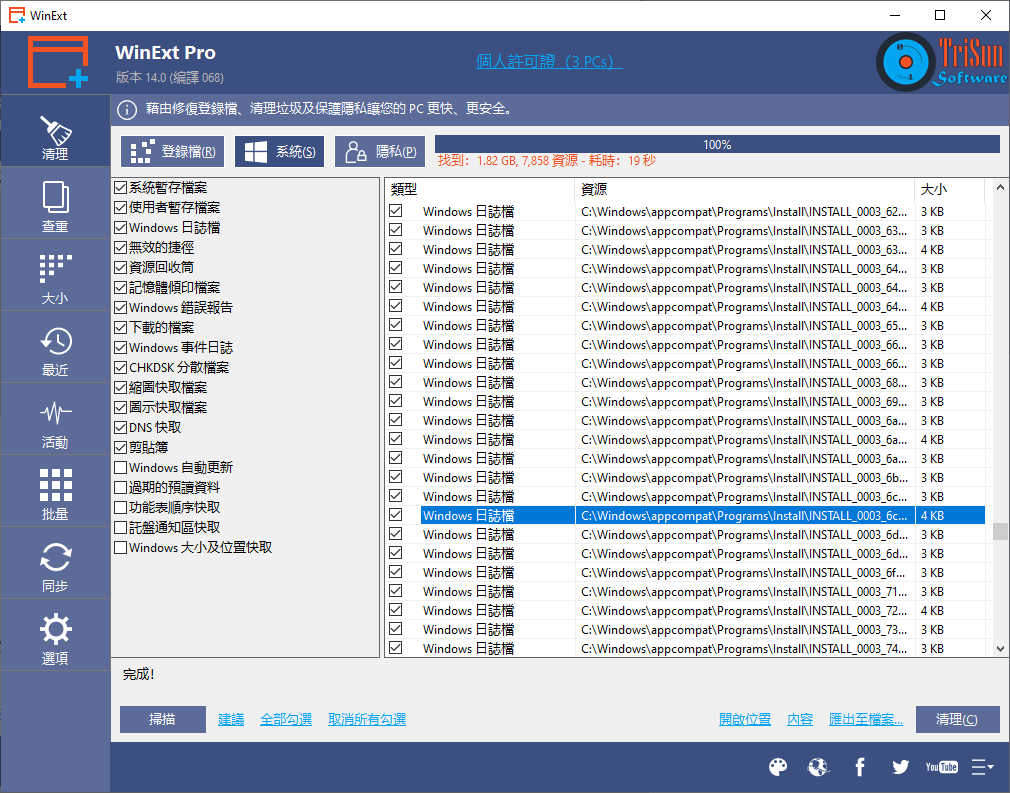Viewport: 1010px width, 793px height.
Task: Select the INSTALL_0003_71 resource path
Action: [744, 591]
